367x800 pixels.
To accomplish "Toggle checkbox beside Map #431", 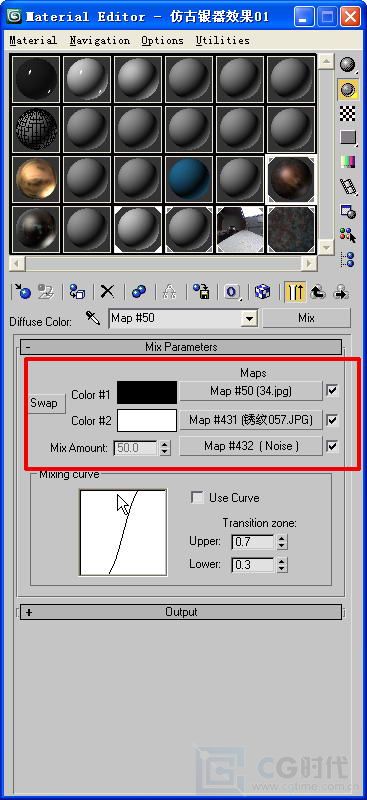I will (x=332, y=420).
